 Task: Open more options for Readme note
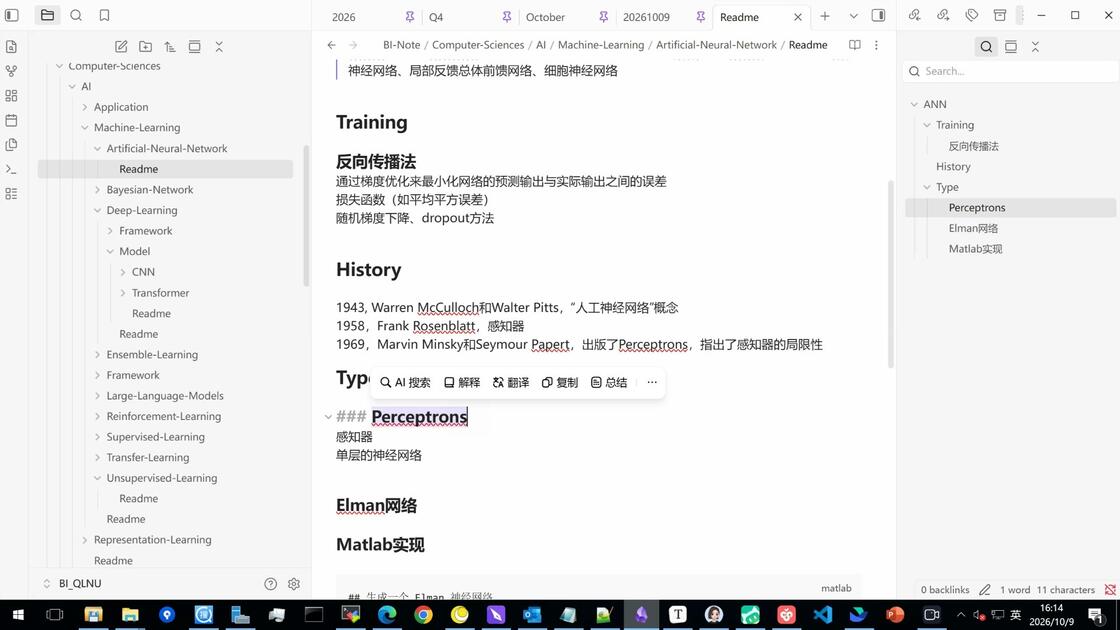pos(876,45)
